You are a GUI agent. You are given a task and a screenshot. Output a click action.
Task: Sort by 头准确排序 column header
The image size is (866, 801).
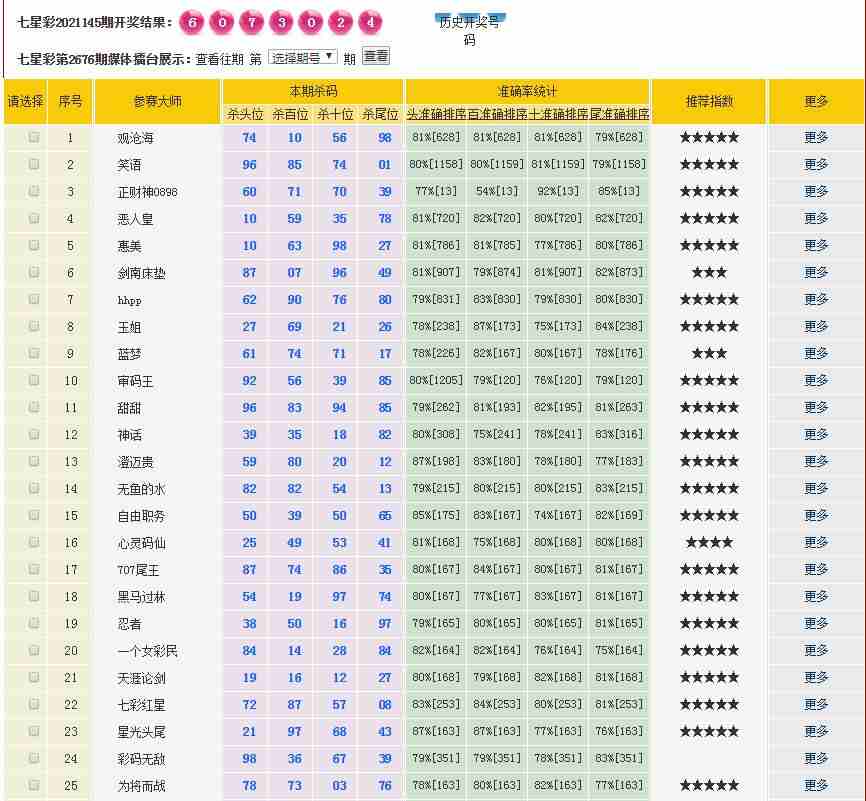tap(436, 114)
